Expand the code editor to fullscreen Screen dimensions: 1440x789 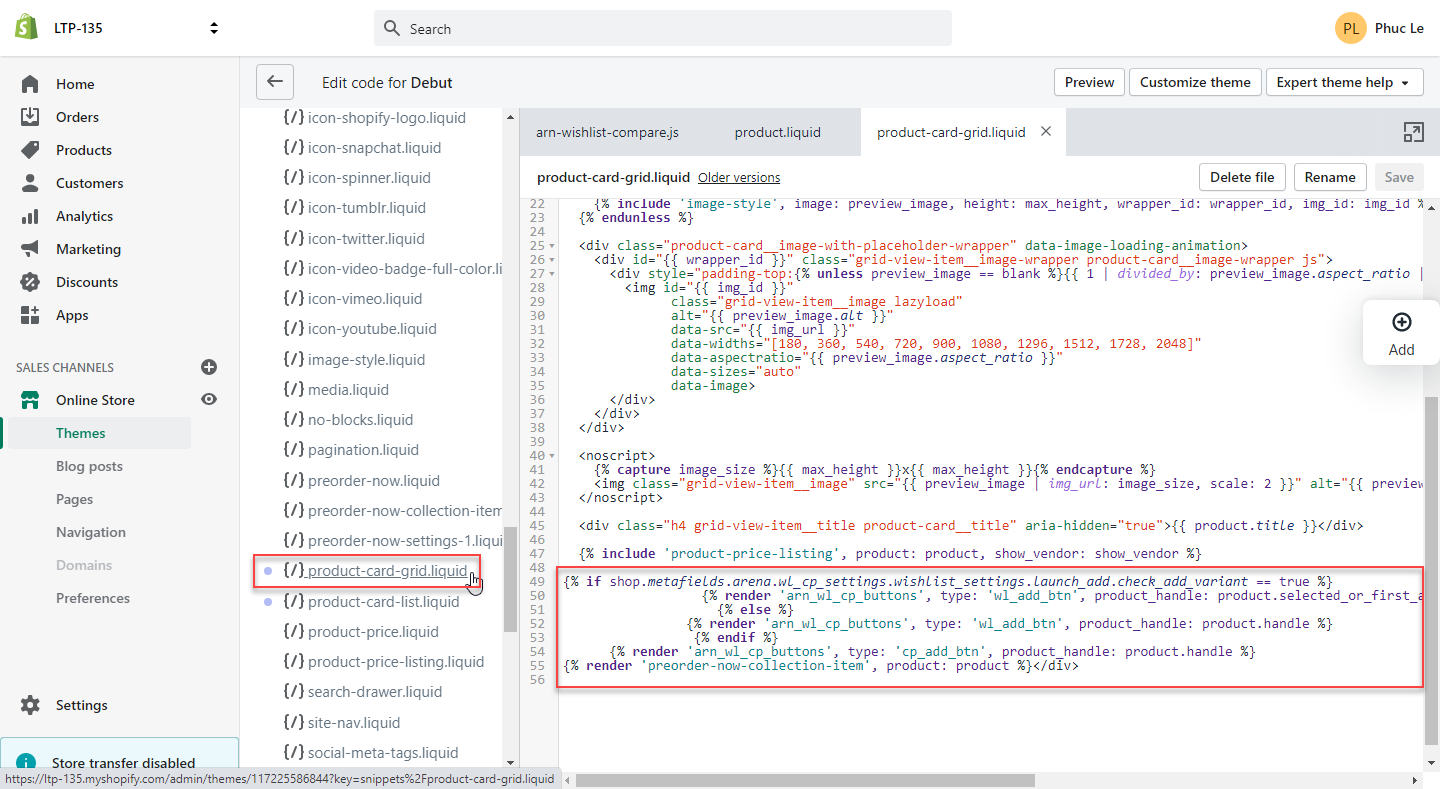pyautogui.click(x=1413, y=131)
